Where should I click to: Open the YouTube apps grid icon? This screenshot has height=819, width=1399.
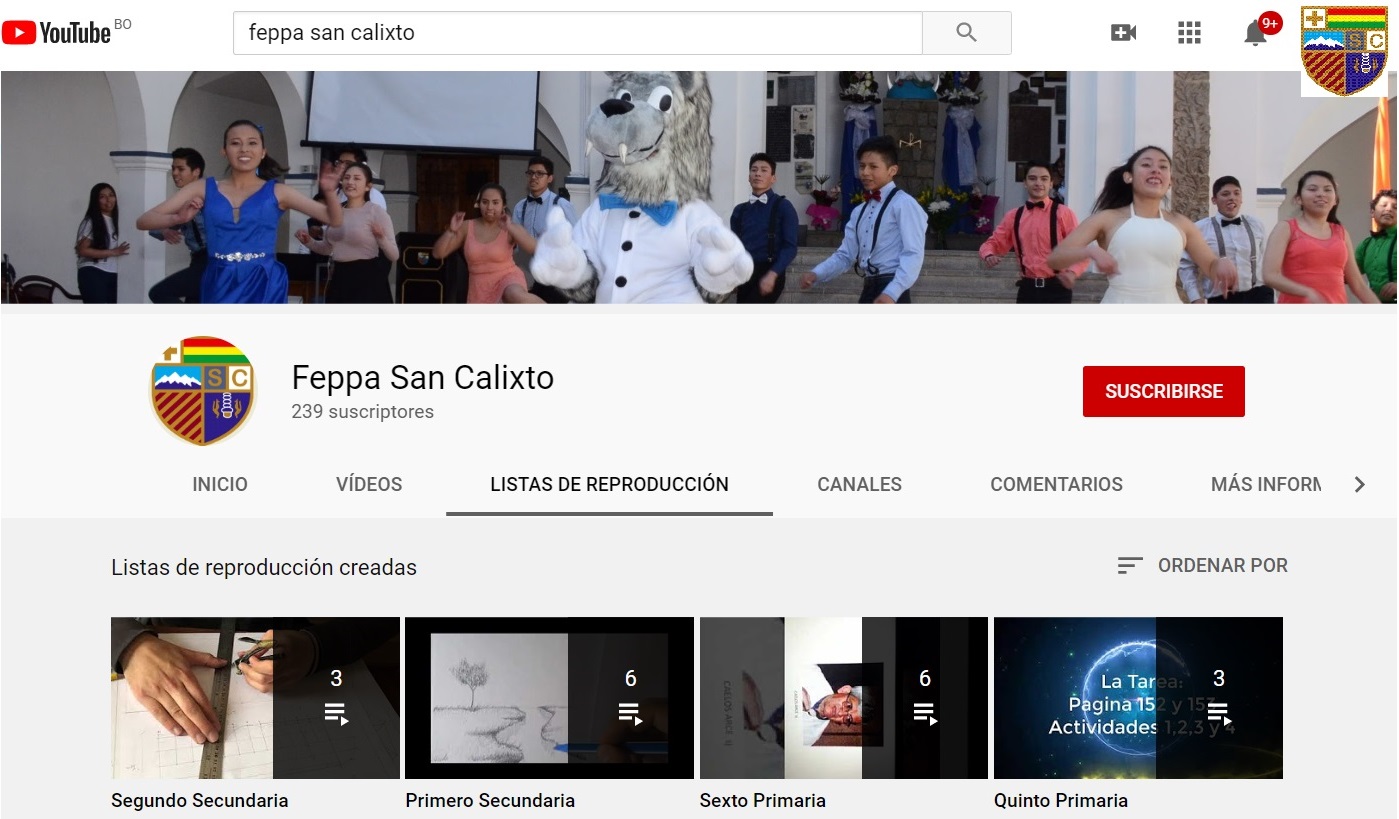coord(1189,33)
